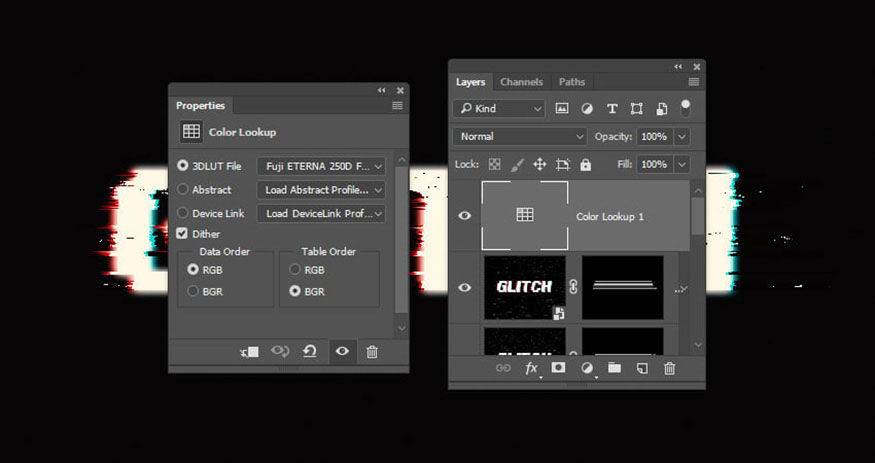875x463 pixels.
Task: Open the Opacity slider dropdown arrow
Action: (x=682, y=137)
